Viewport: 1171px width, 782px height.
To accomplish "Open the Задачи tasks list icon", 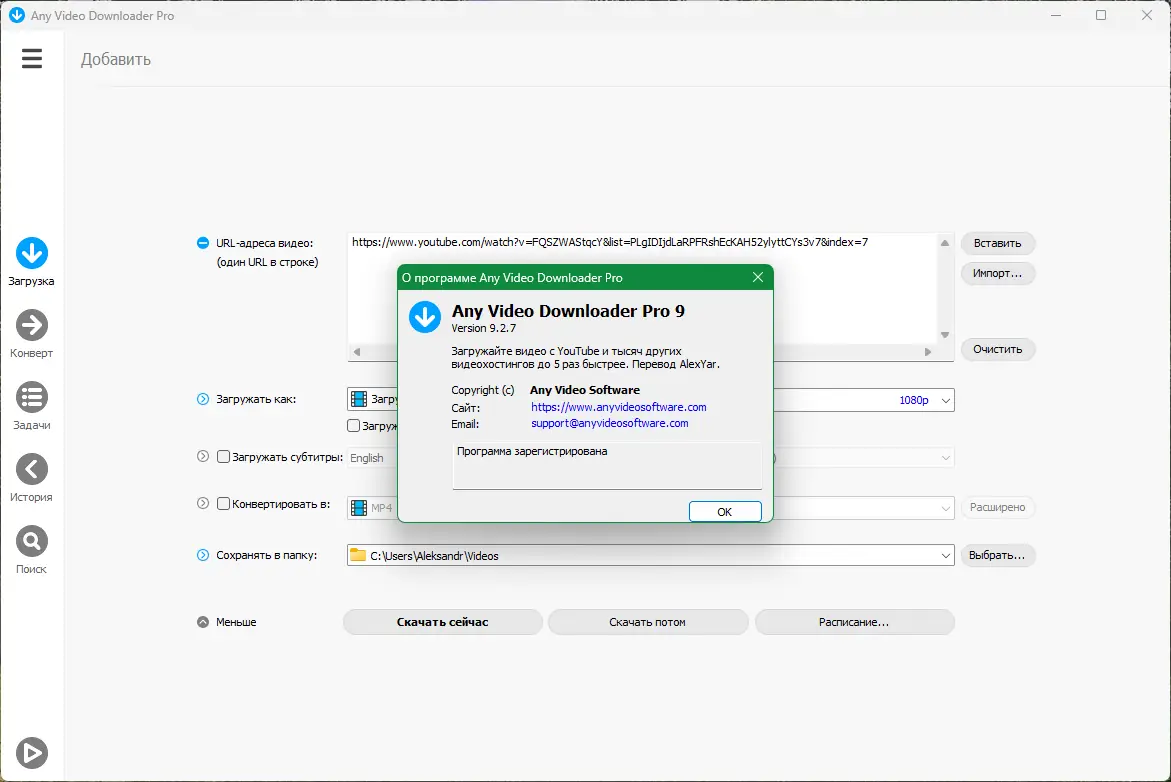I will [x=31, y=397].
